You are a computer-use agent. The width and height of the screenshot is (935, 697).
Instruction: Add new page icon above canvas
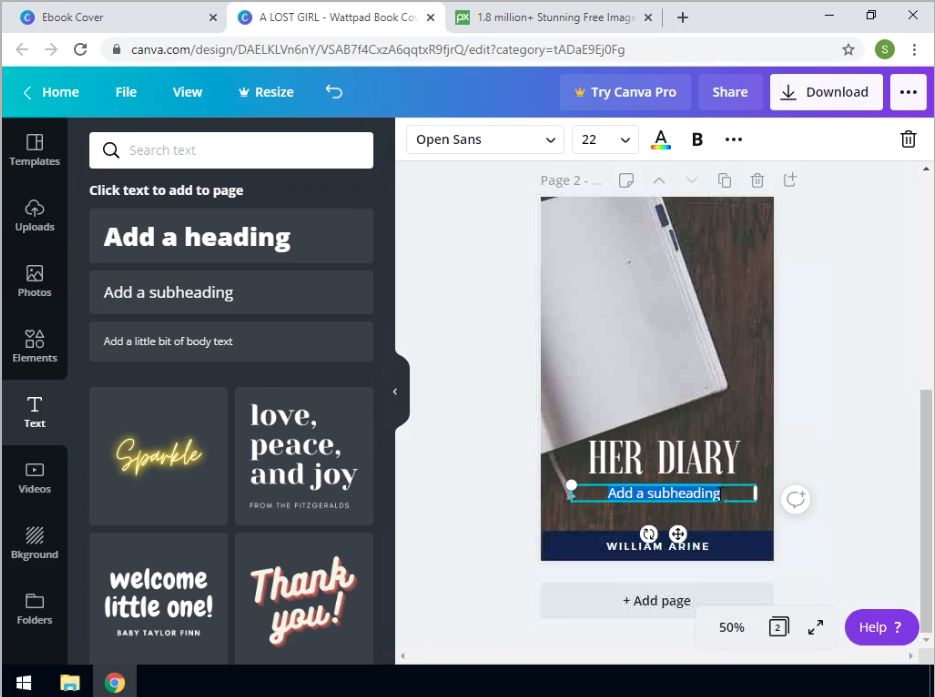click(790, 179)
